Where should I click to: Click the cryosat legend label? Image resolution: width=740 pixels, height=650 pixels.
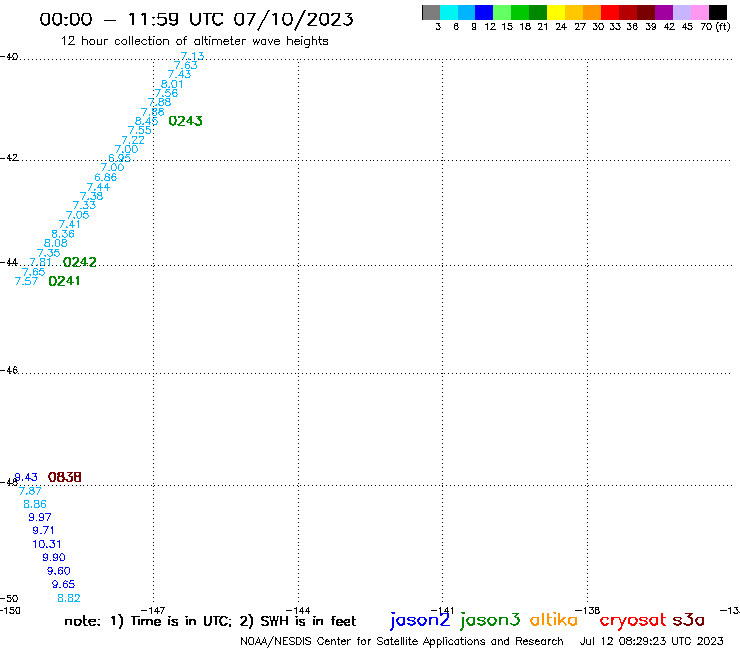[633, 621]
